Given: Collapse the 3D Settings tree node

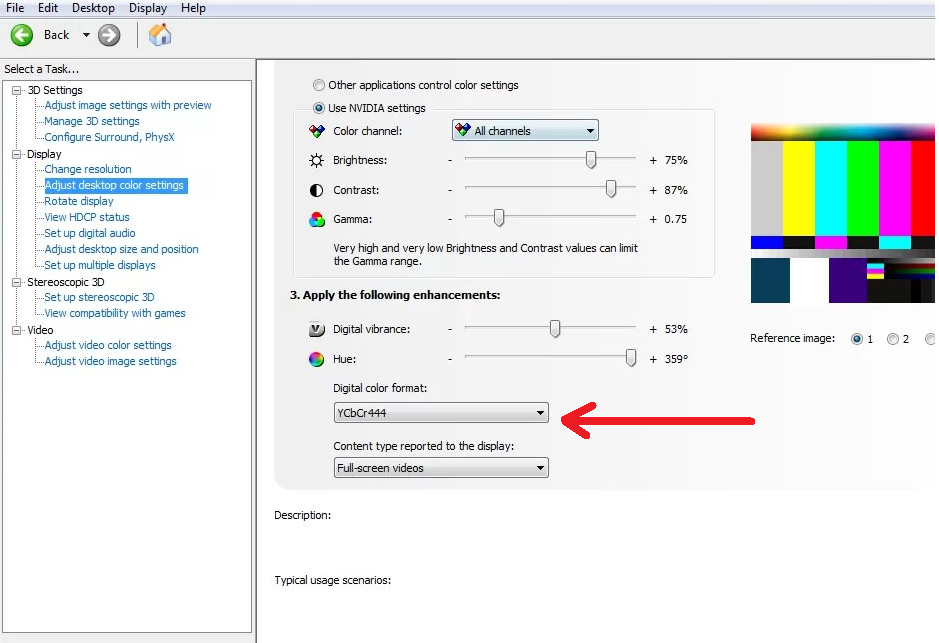Looking at the screenshot, I should tap(17, 90).
